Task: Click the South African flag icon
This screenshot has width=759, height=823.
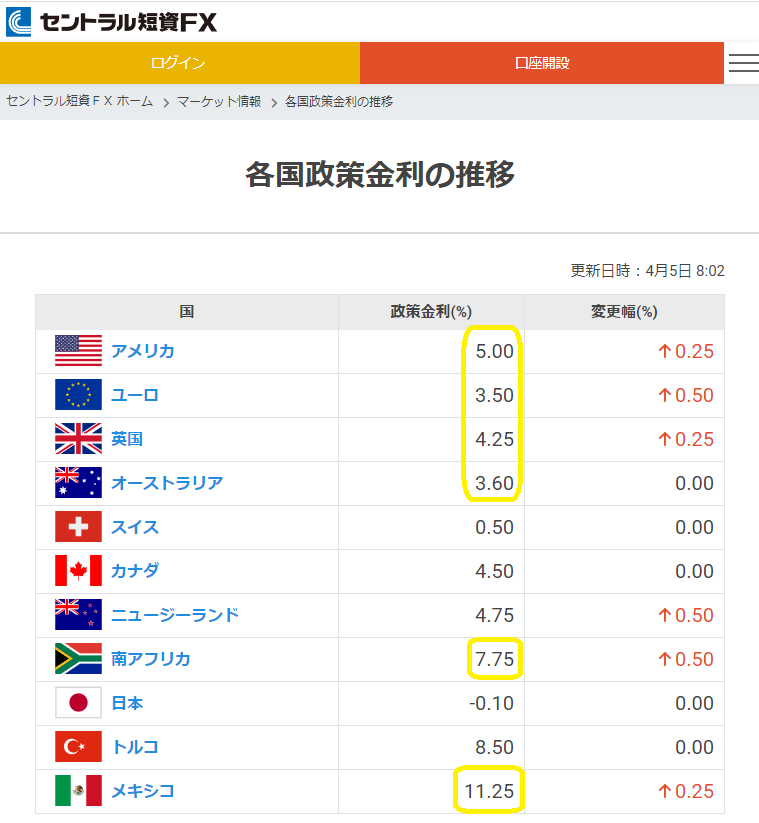Action: [78, 659]
